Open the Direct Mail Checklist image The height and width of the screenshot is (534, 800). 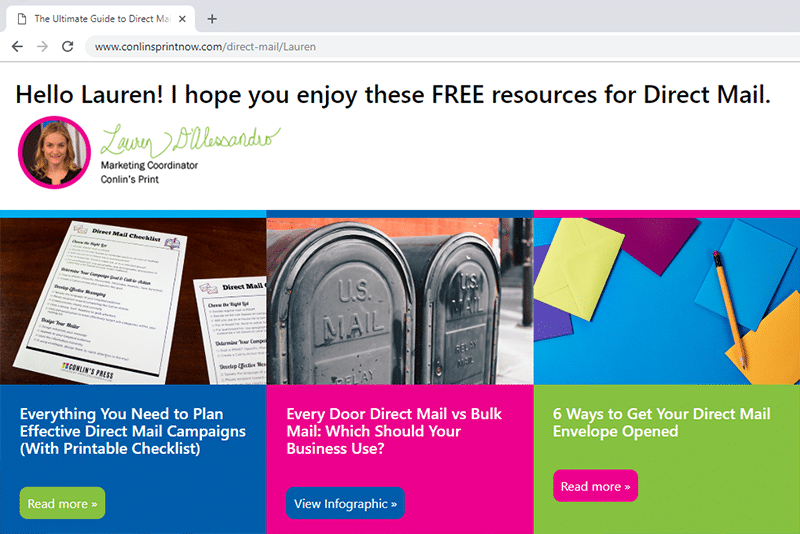133,301
